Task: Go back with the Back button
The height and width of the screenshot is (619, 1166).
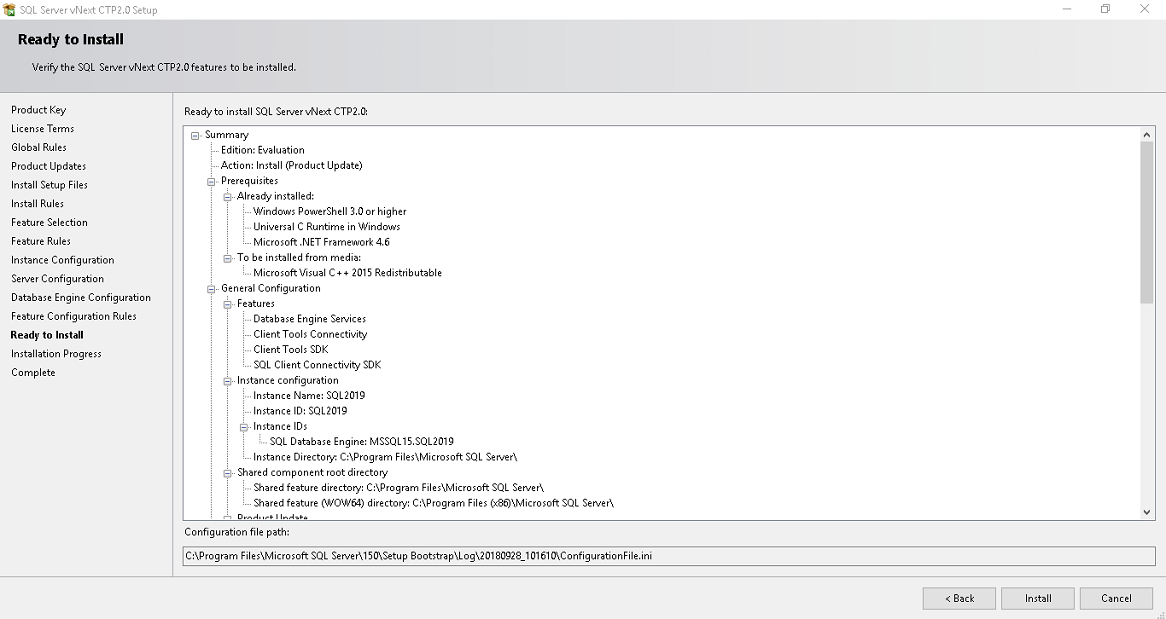Action: pyautogui.click(x=959, y=598)
